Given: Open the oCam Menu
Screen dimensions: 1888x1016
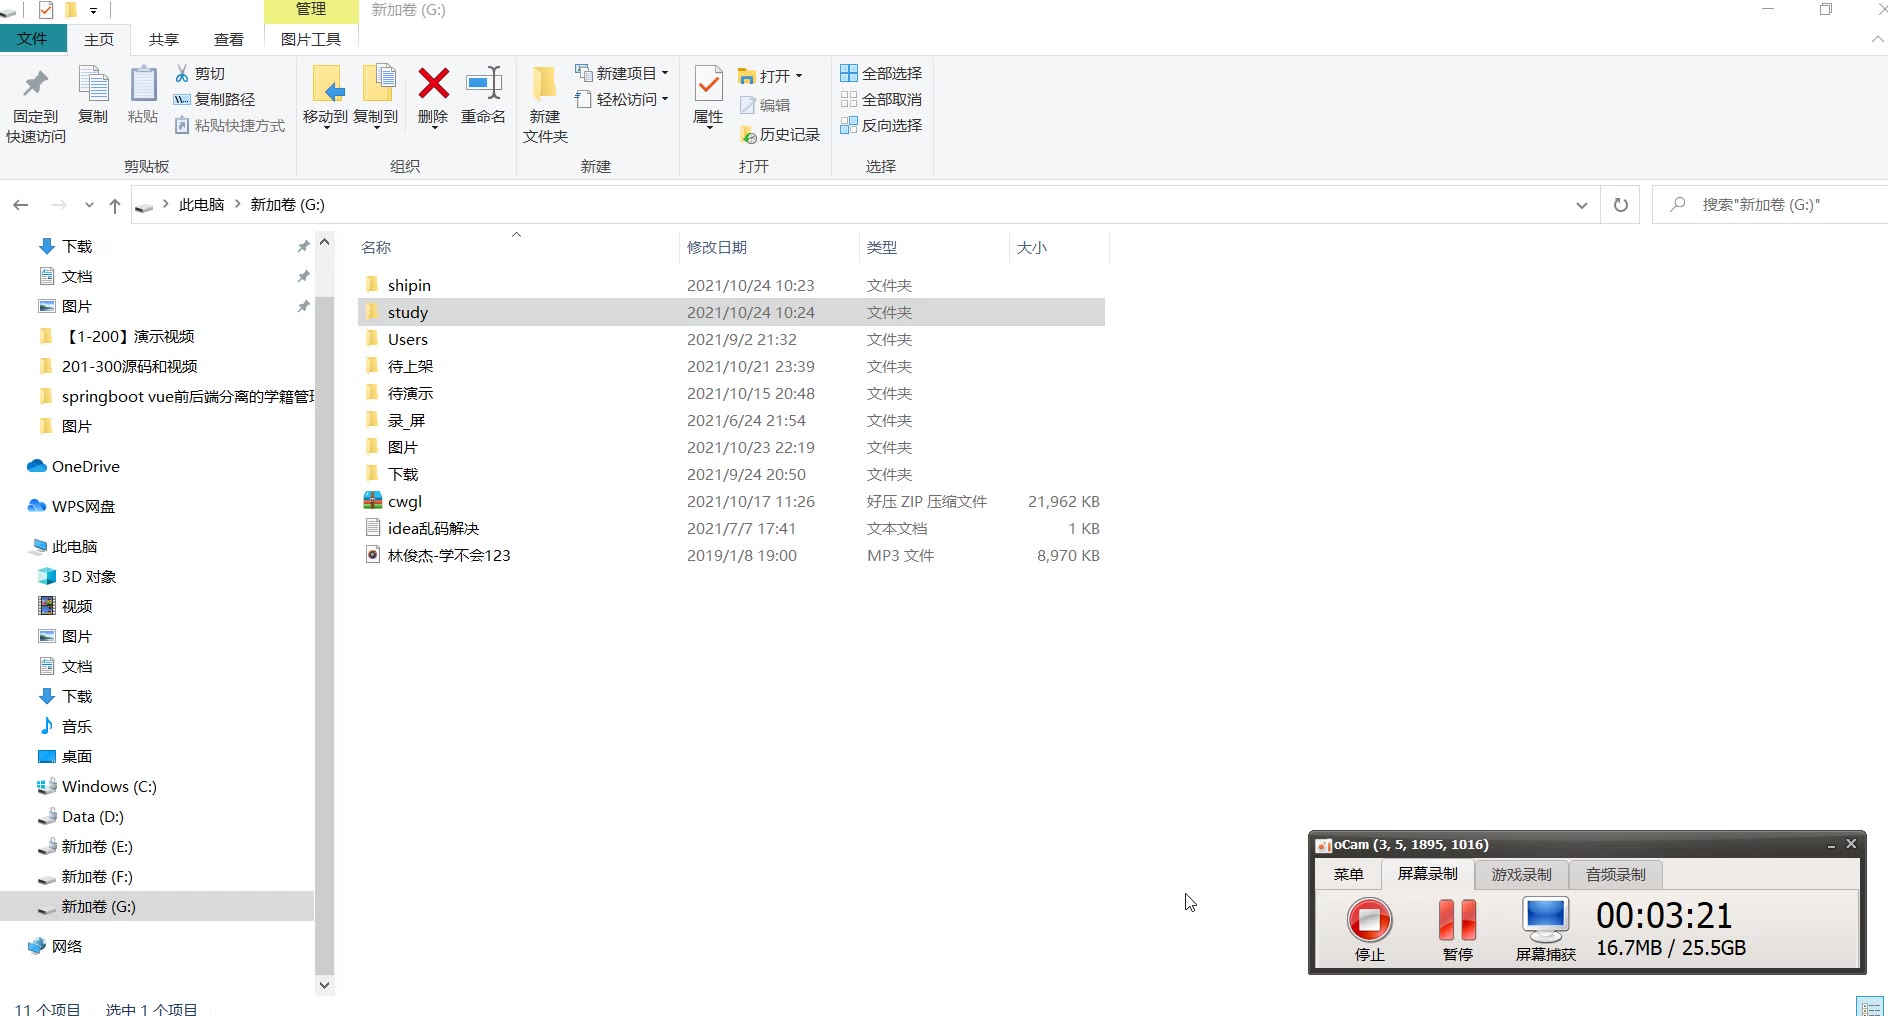Looking at the screenshot, I should (1349, 875).
